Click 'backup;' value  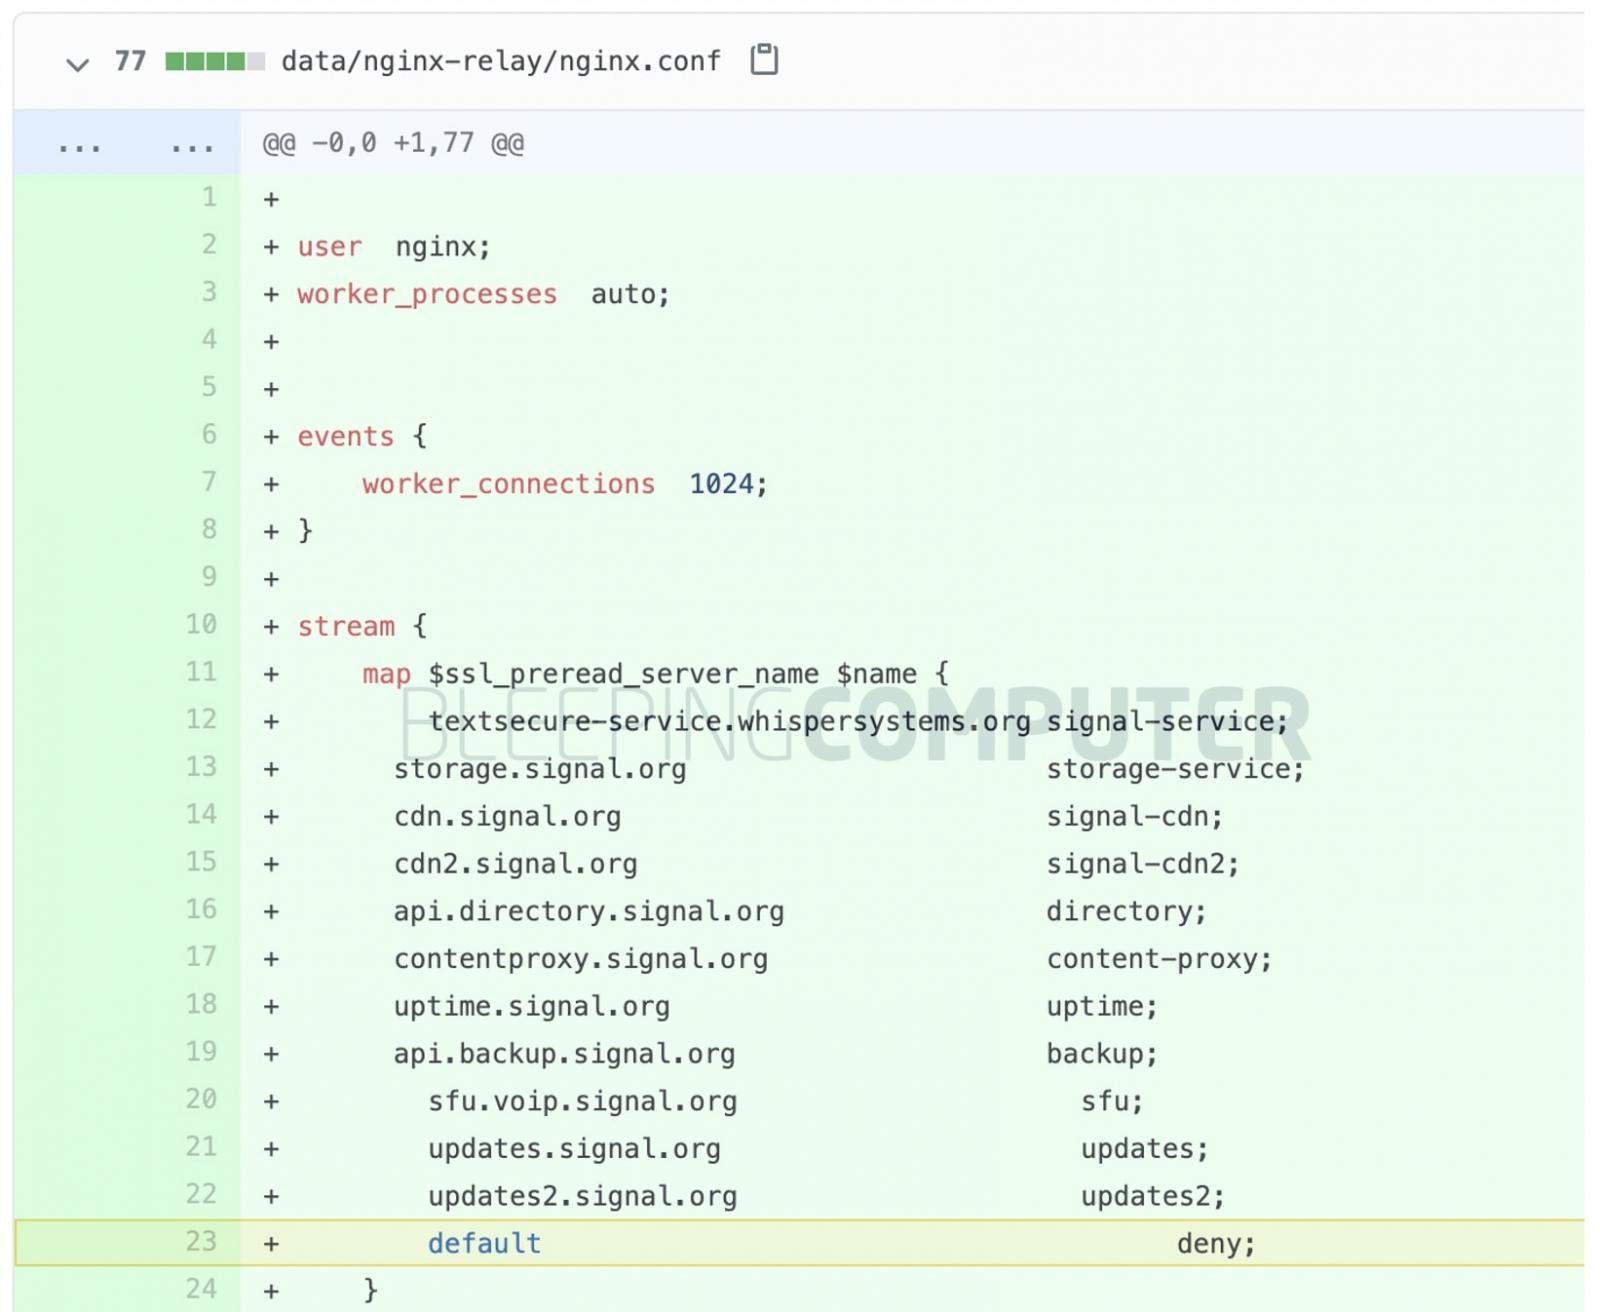[1102, 1054]
